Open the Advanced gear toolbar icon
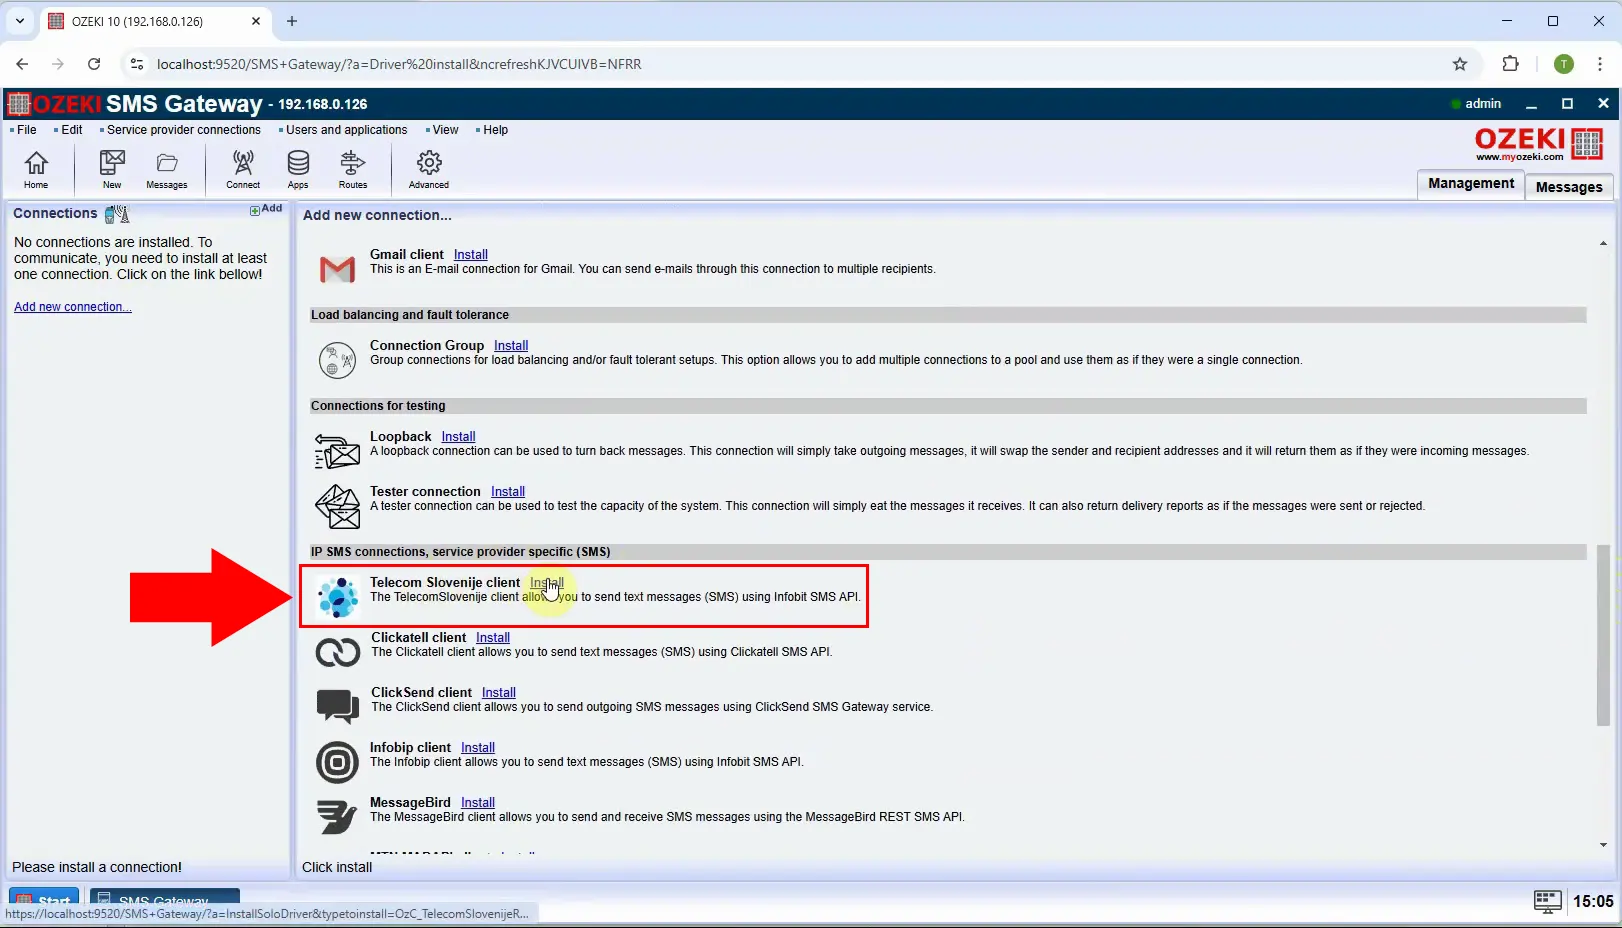This screenshot has height=928, width=1622. 429,168
